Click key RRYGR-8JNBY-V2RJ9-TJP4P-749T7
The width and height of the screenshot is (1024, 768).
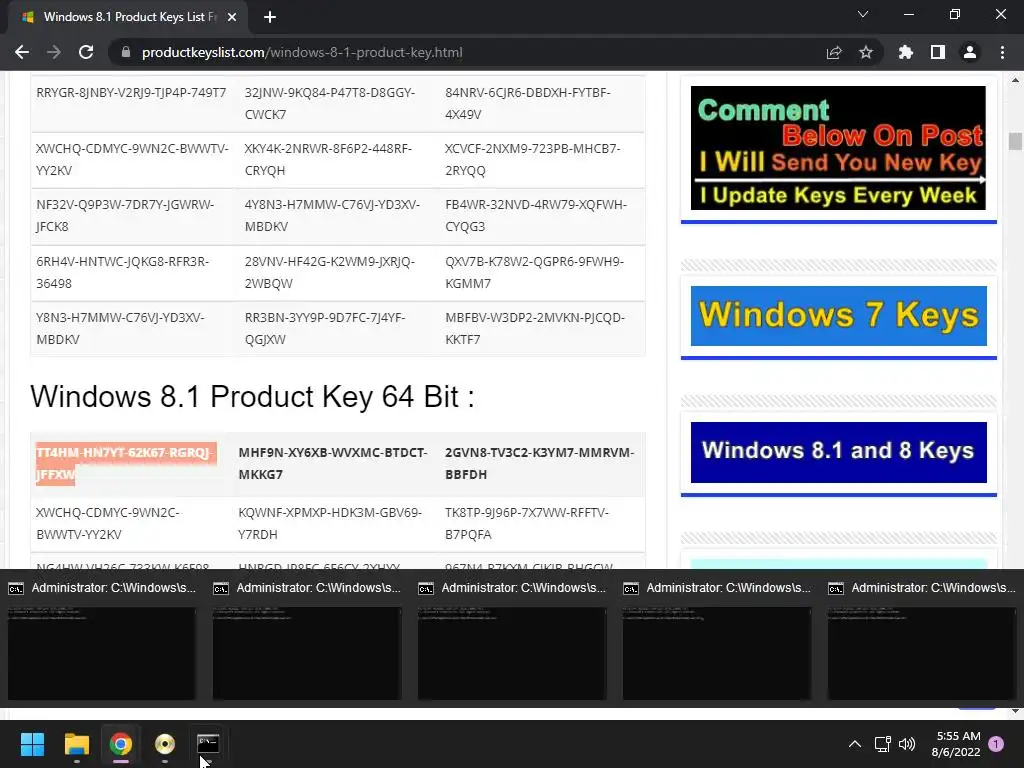click(131, 93)
